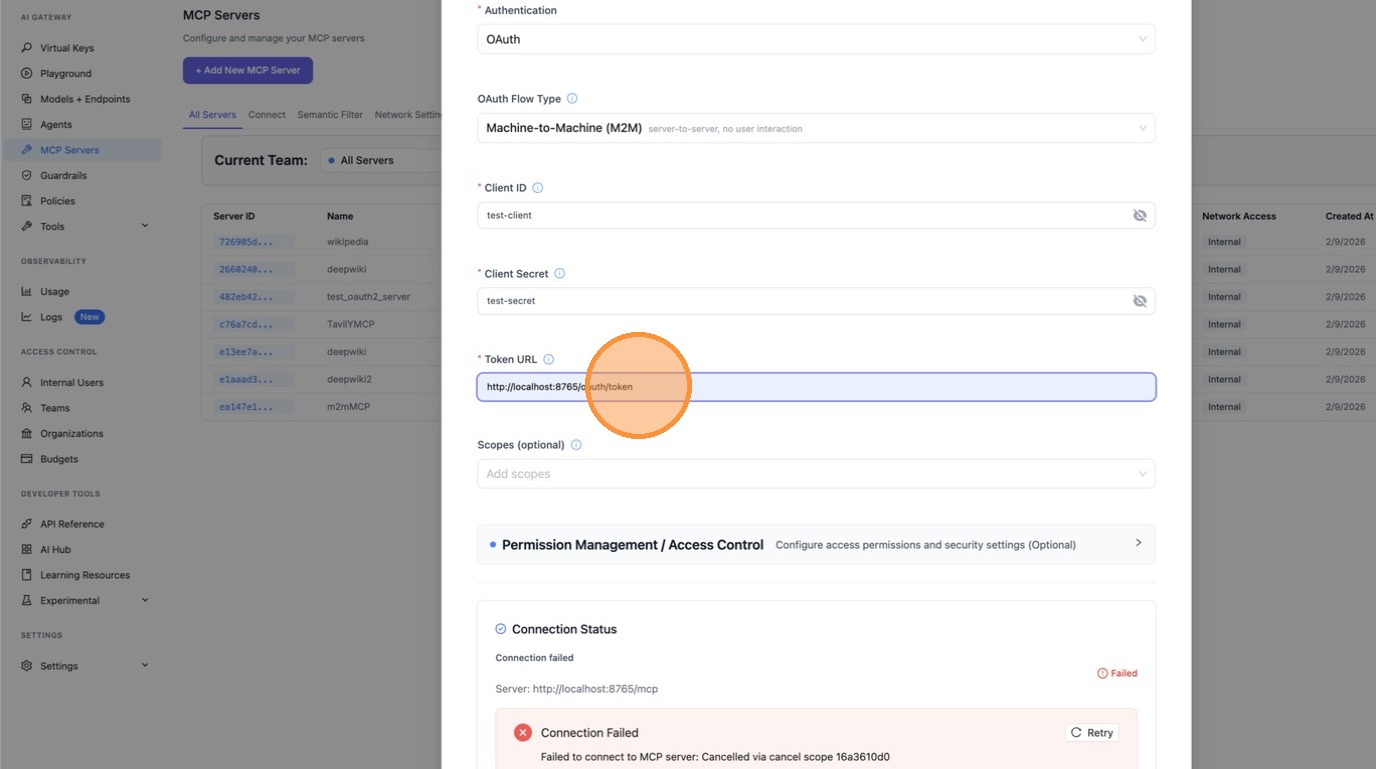Open Virtual Keys via its key icon

point(27,48)
